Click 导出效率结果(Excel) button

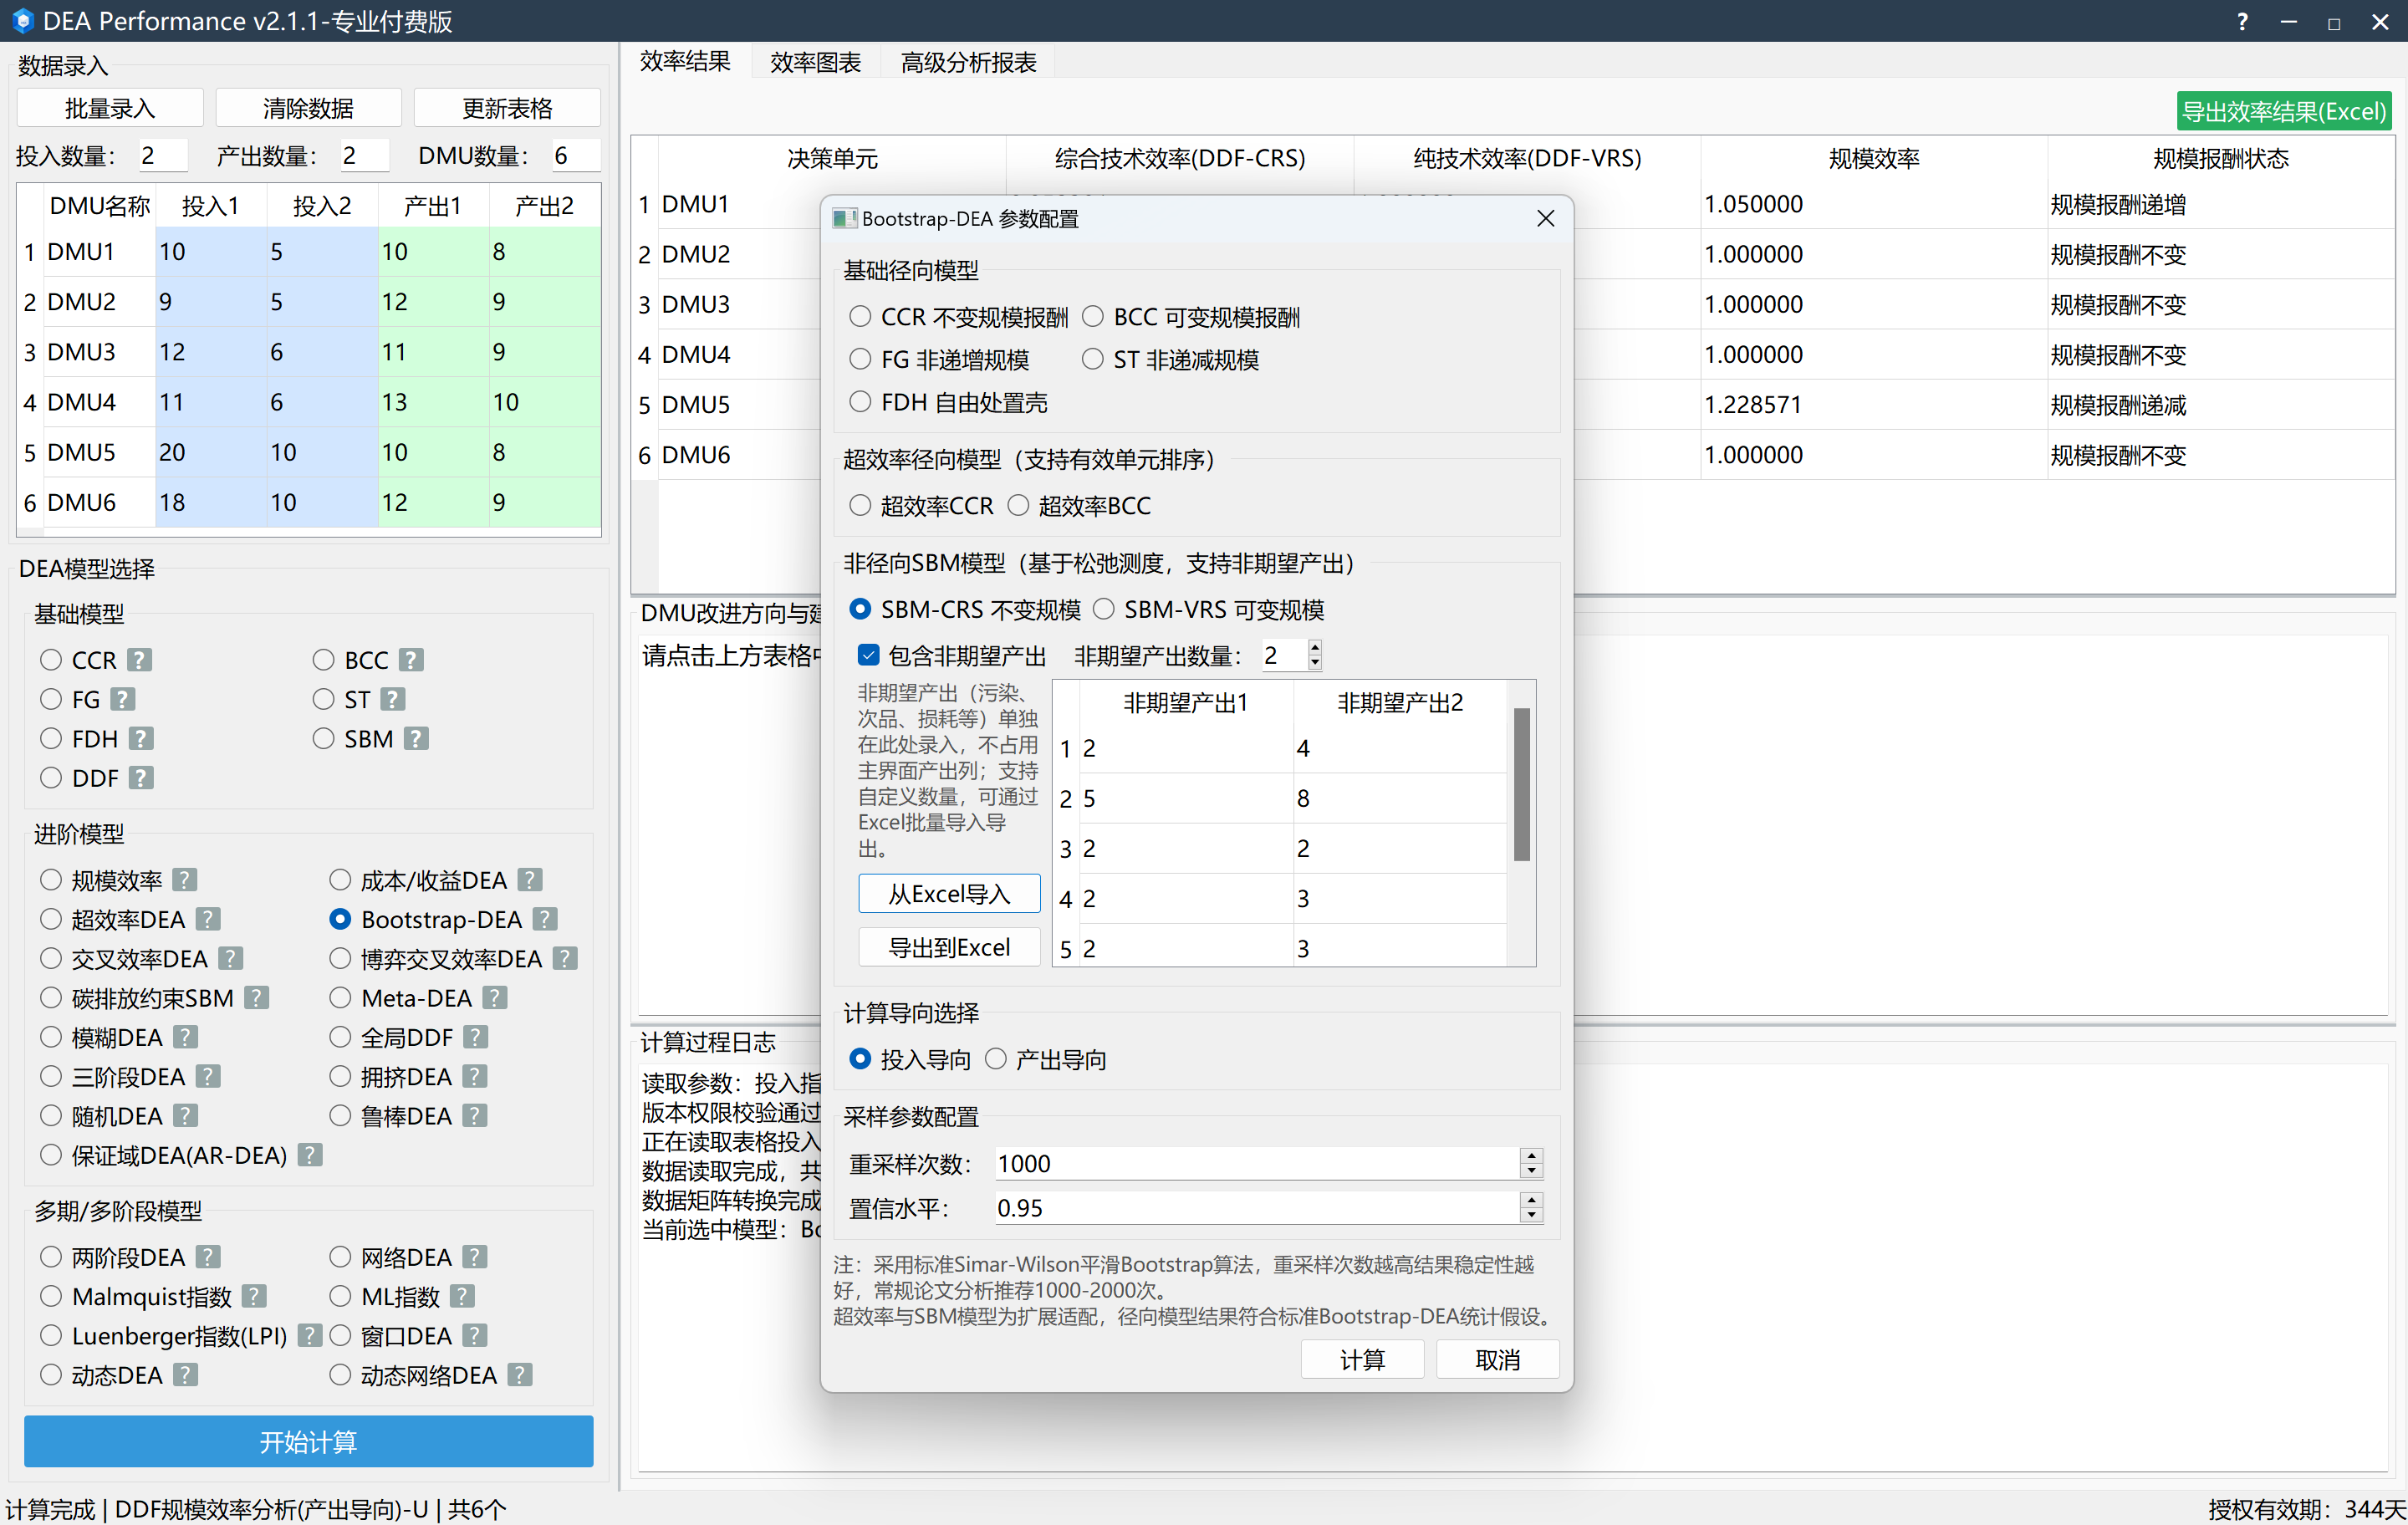pyautogui.click(x=2283, y=111)
